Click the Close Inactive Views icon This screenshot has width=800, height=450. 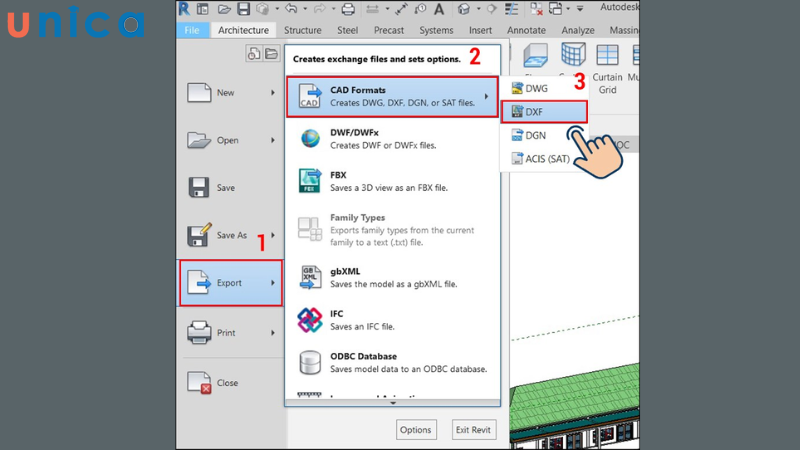[x=536, y=9]
